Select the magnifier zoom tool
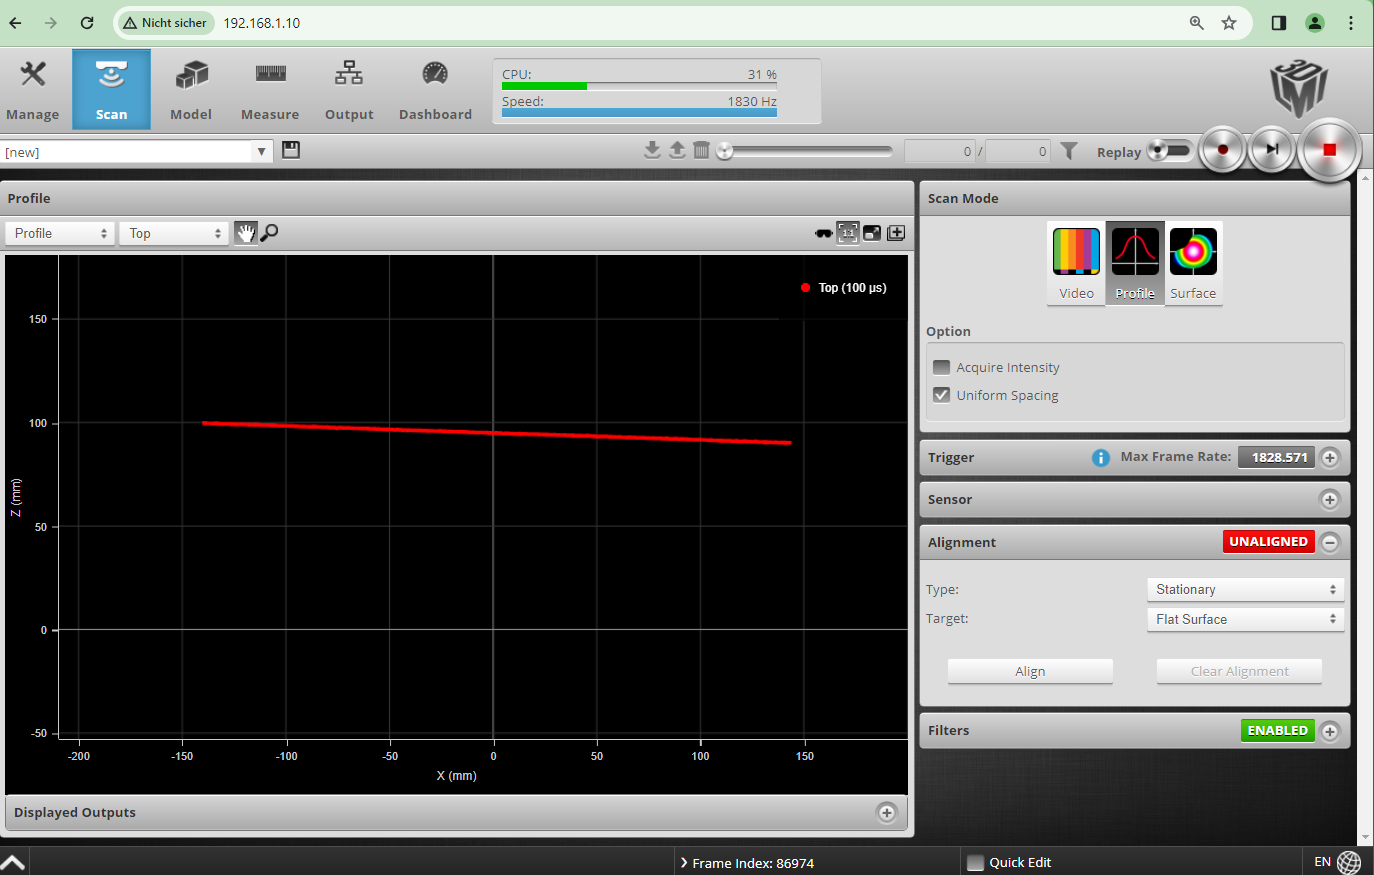Screen dimensions: 1374x875 (x=269, y=233)
